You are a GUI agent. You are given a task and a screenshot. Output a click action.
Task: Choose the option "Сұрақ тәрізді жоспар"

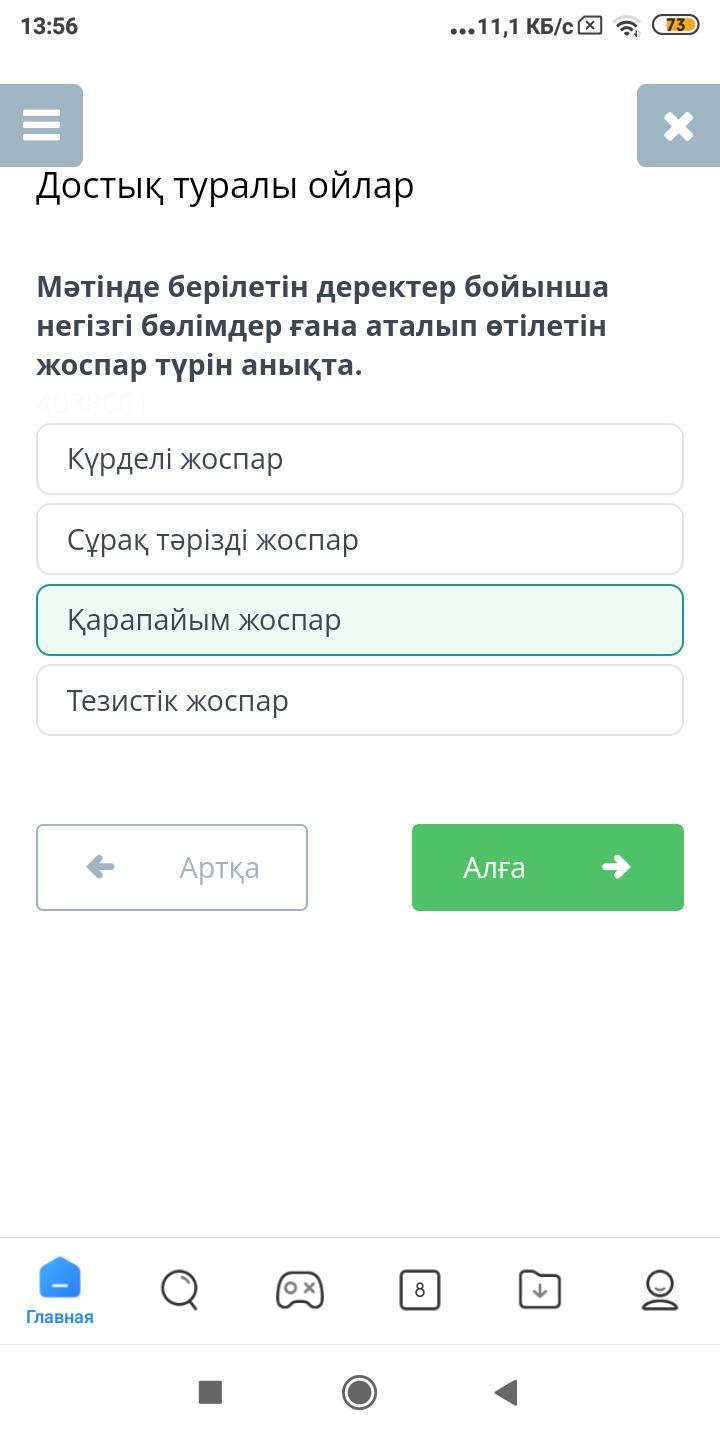click(x=360, y=540)
